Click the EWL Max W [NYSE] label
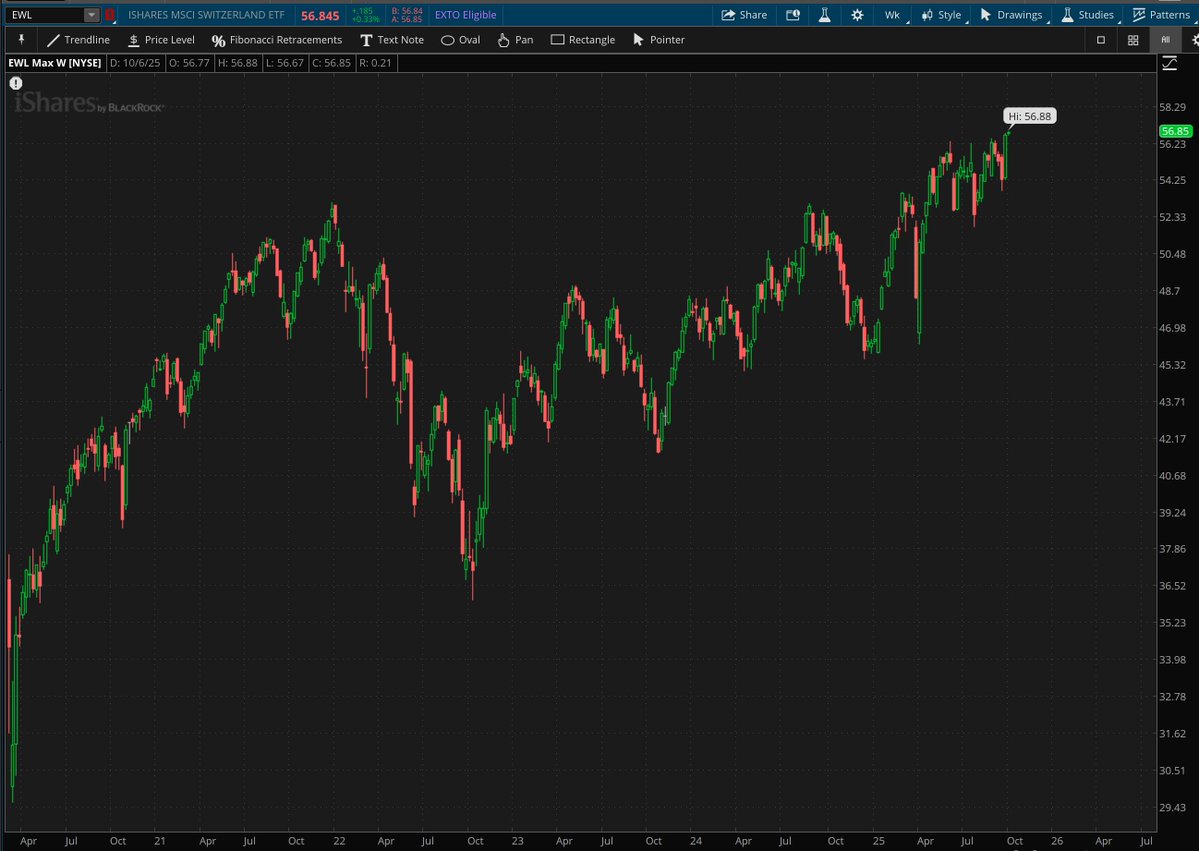Viewport: 1199px width, 851px height. tap(54, 63)
